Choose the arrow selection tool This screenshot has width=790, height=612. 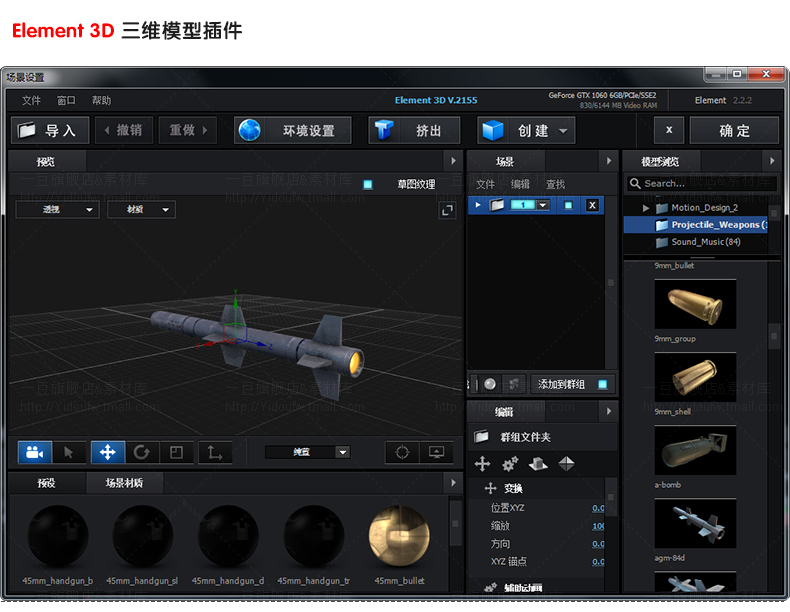click(68, 452)
